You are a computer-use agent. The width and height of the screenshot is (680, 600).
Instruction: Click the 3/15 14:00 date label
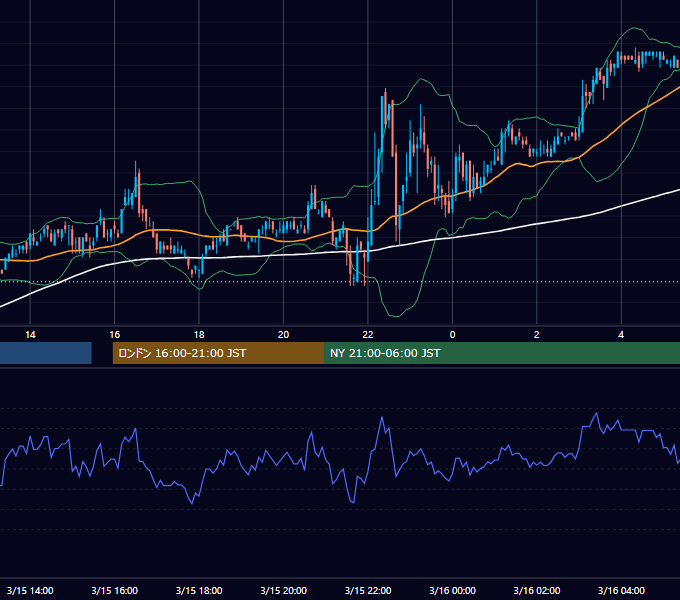pos(30,590)
